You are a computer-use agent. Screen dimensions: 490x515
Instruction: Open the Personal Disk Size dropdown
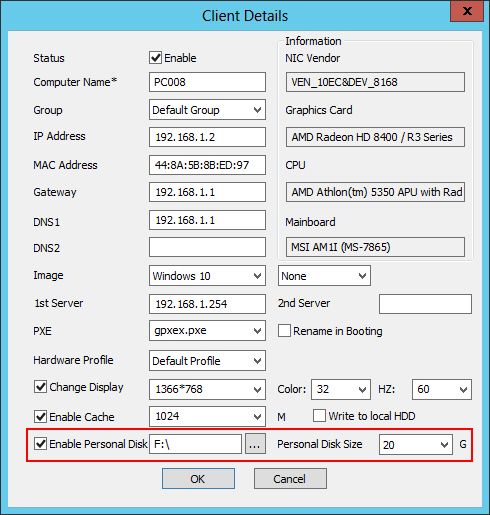[x=416, y=444]
